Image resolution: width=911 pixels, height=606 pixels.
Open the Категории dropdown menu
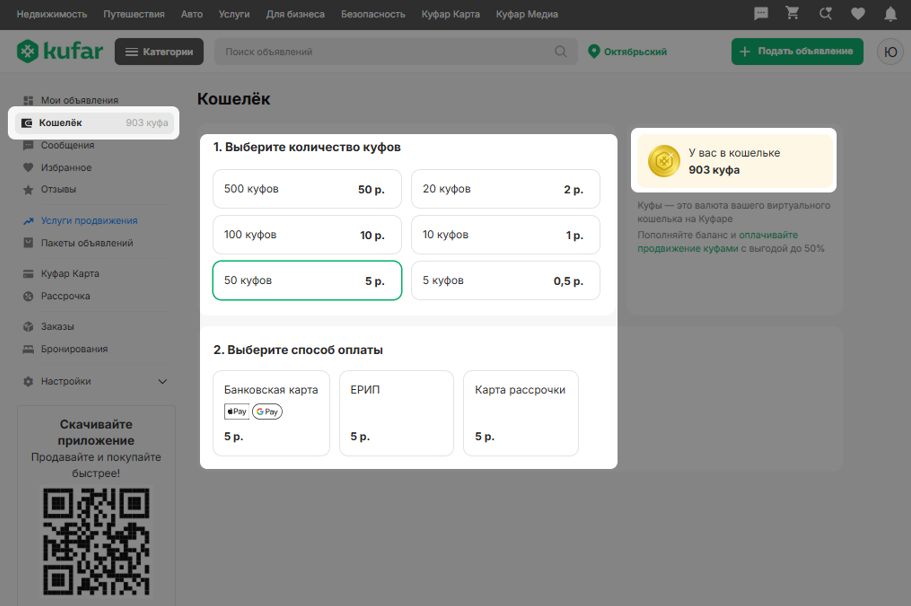click(159, 52)
